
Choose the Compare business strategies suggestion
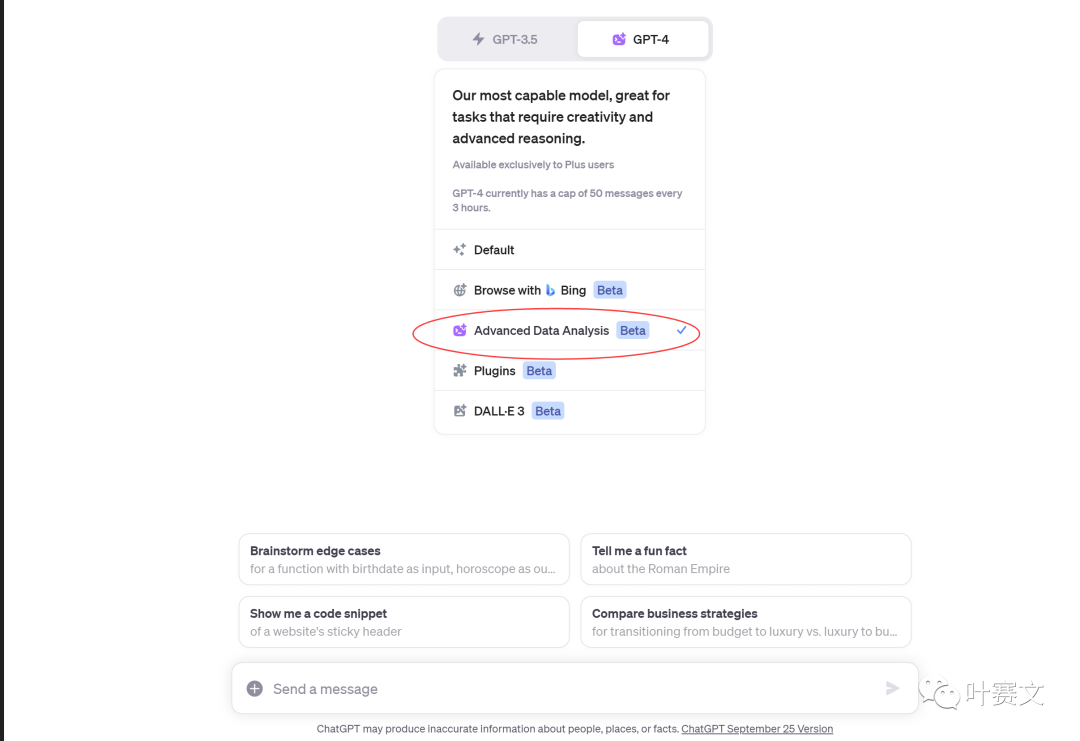(x=745, y=622)
